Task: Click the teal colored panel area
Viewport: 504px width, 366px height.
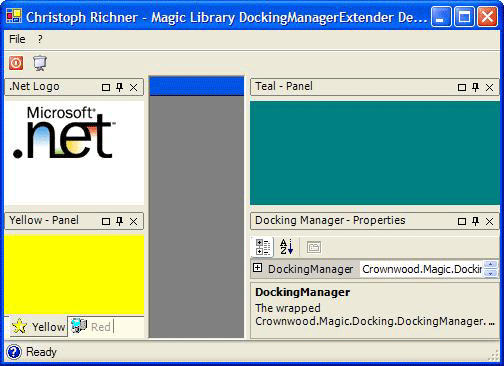Action: pyautogui.click(x=375, y=153)
